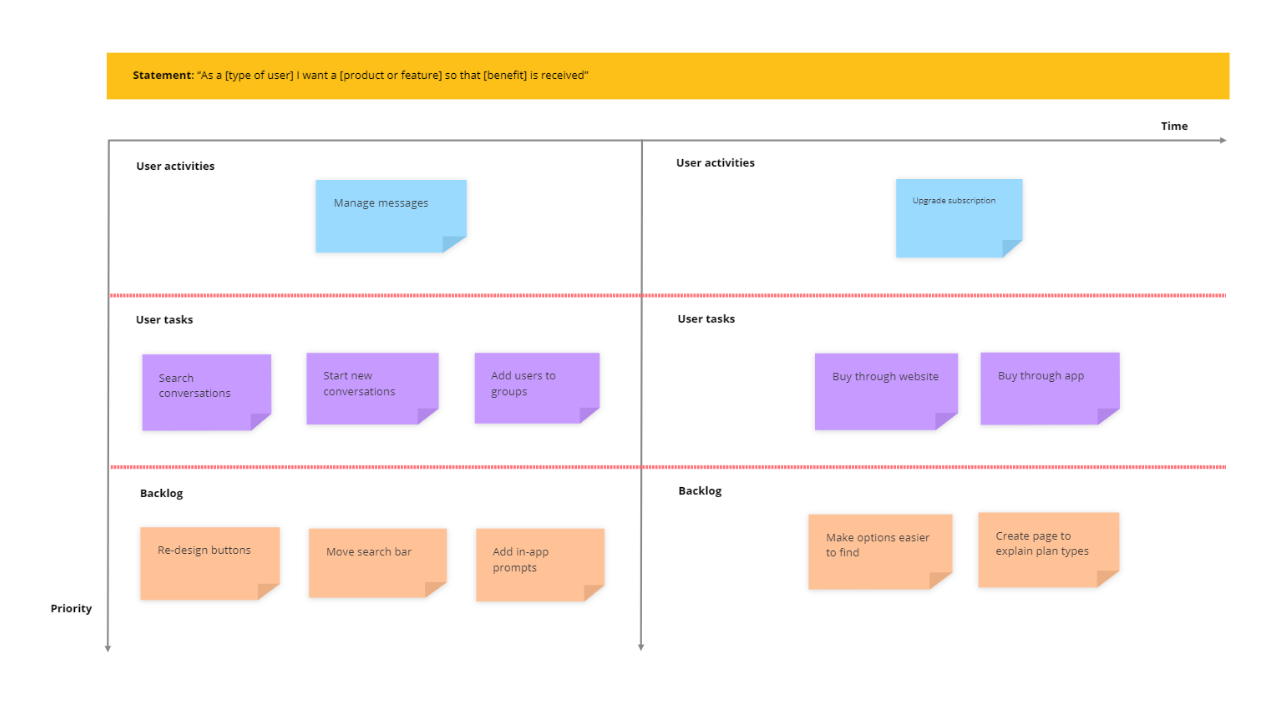1280x720 pixels.
Task: Select the Re-design buttons backlog note
Action: pos(210,563)
